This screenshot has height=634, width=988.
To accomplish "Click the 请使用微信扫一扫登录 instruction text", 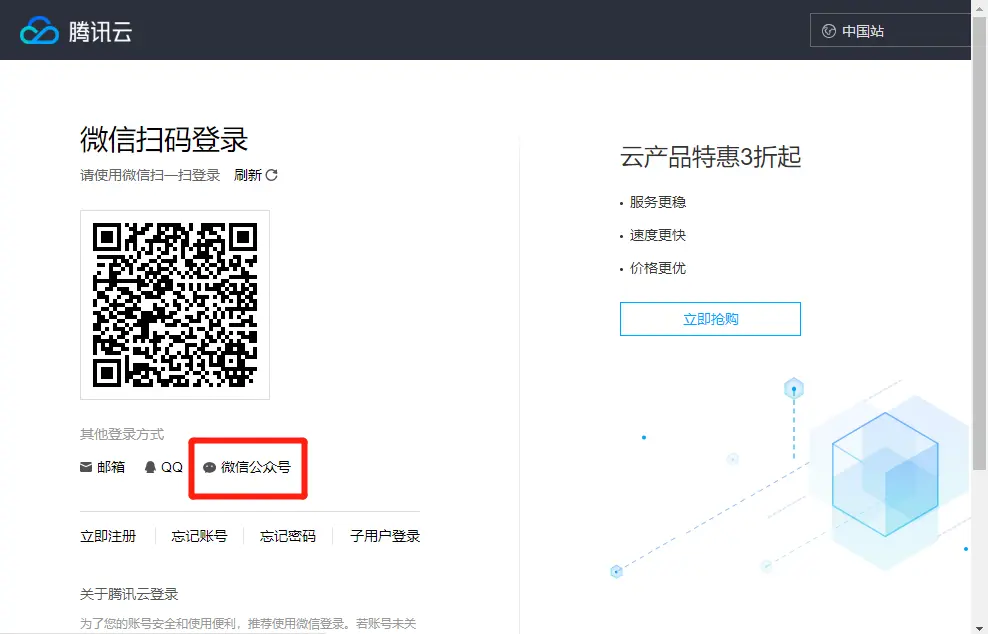I will click(150, 175).
